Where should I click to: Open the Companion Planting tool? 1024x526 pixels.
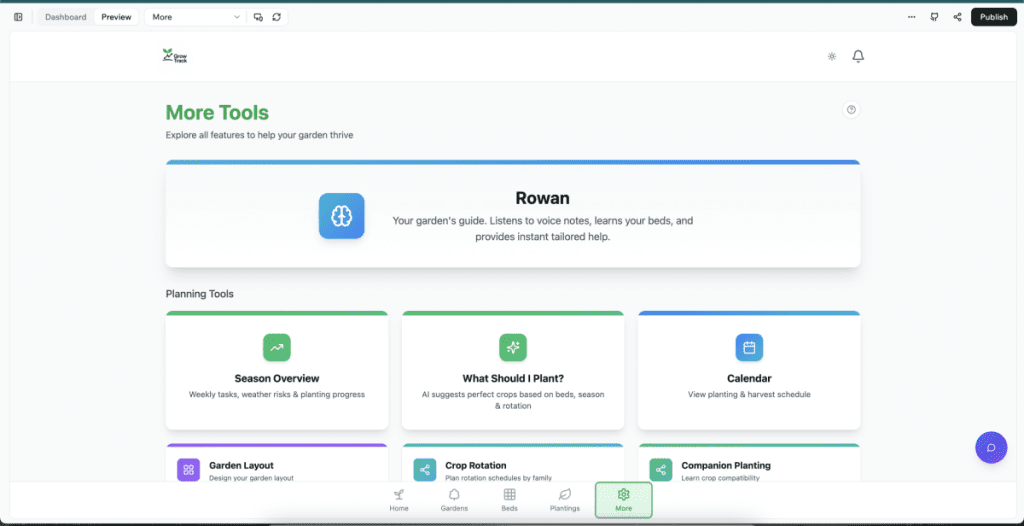click(x=749, y=464)
